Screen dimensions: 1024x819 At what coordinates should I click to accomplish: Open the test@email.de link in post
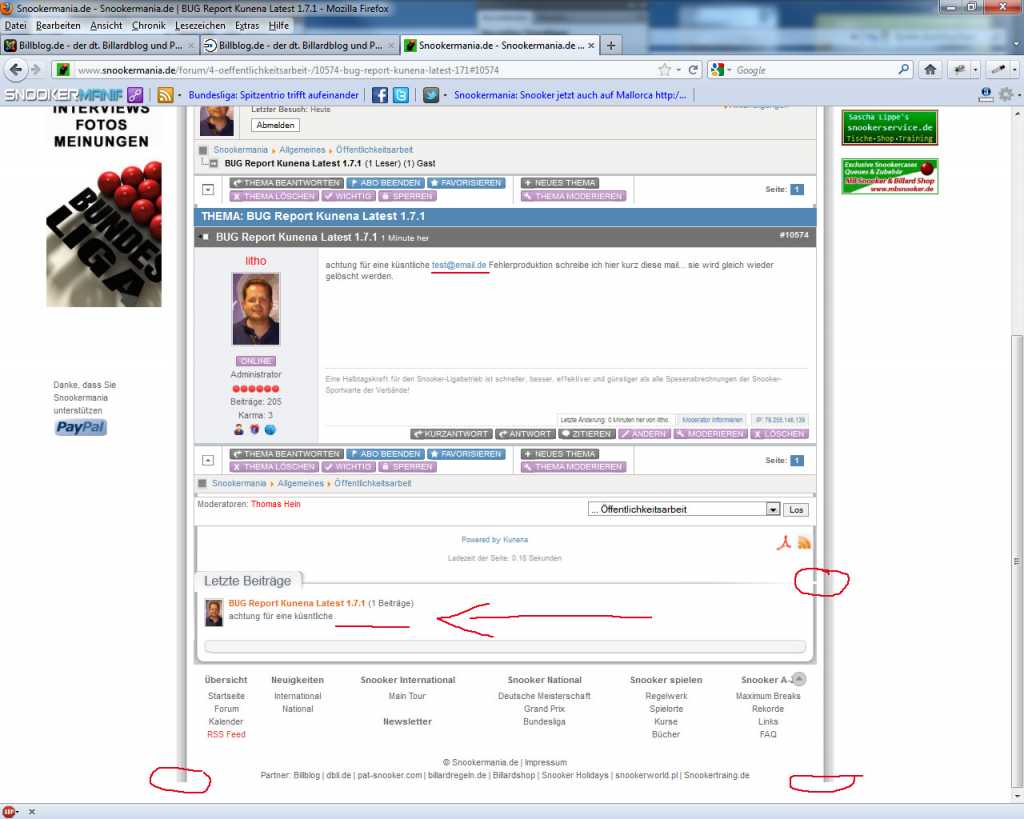459,265
